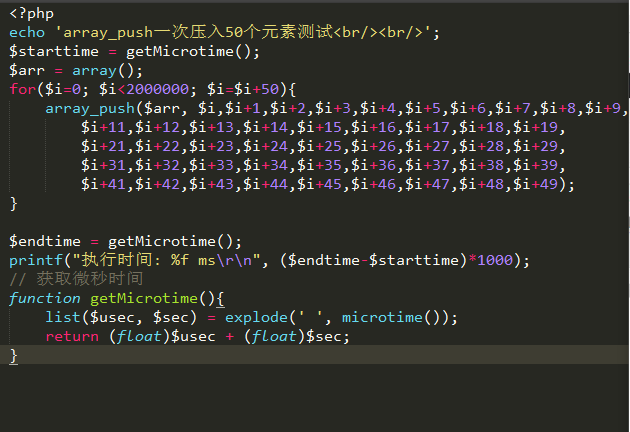This screenshot has width=630, height=432.
Task: Place cursor on the return keyword
Action: pos(72,336)
